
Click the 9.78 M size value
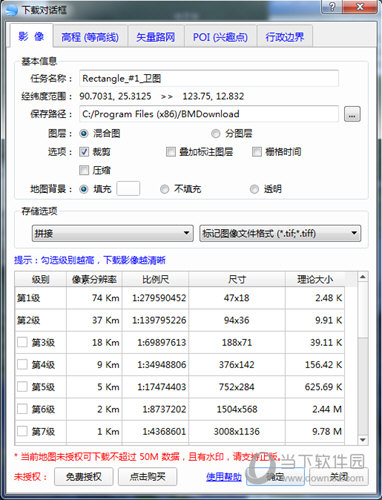(327, 432)
